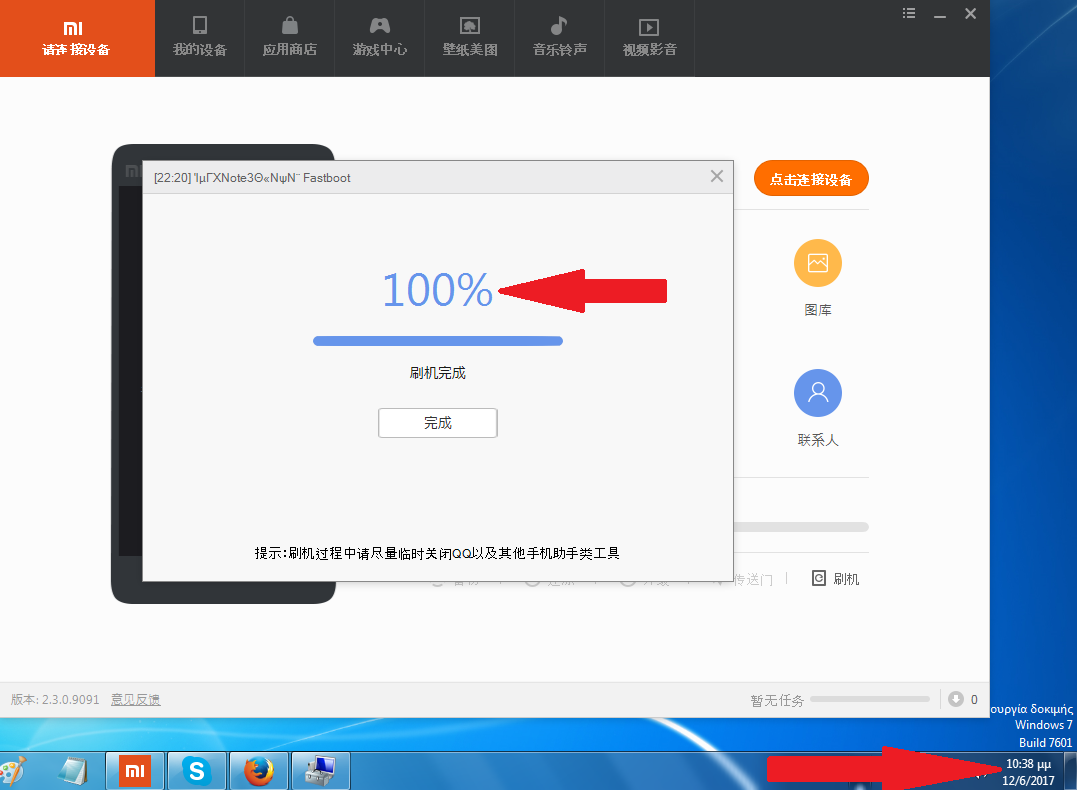The image size is (1077, 790).
Task: Minimize the Mi assistant window
Action: (x=940, y=14)
